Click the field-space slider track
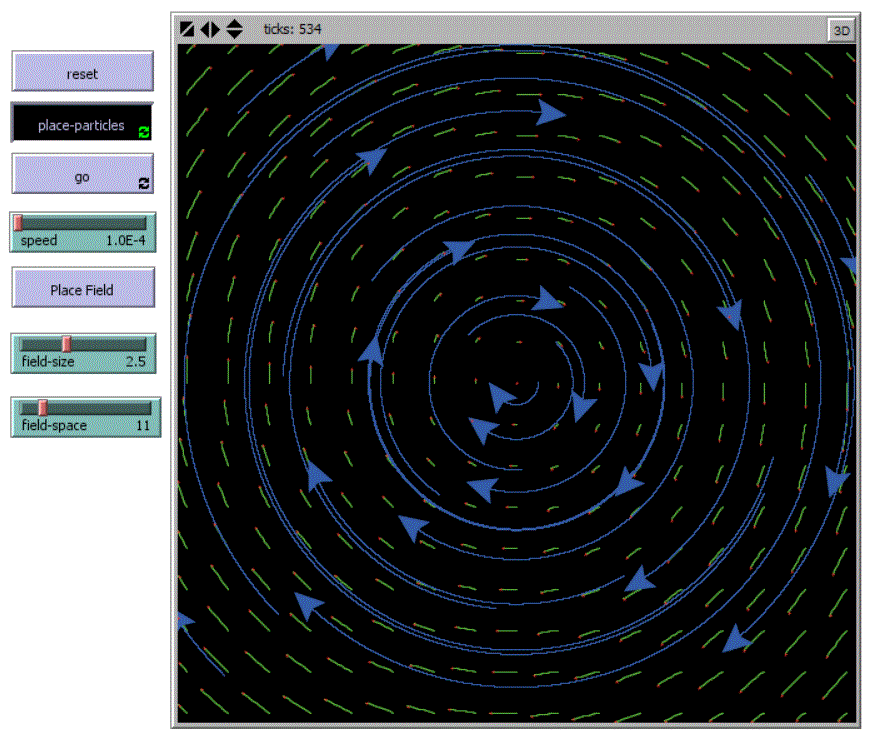The height and width of the screenshot is (739, 873). coord(86,408)
